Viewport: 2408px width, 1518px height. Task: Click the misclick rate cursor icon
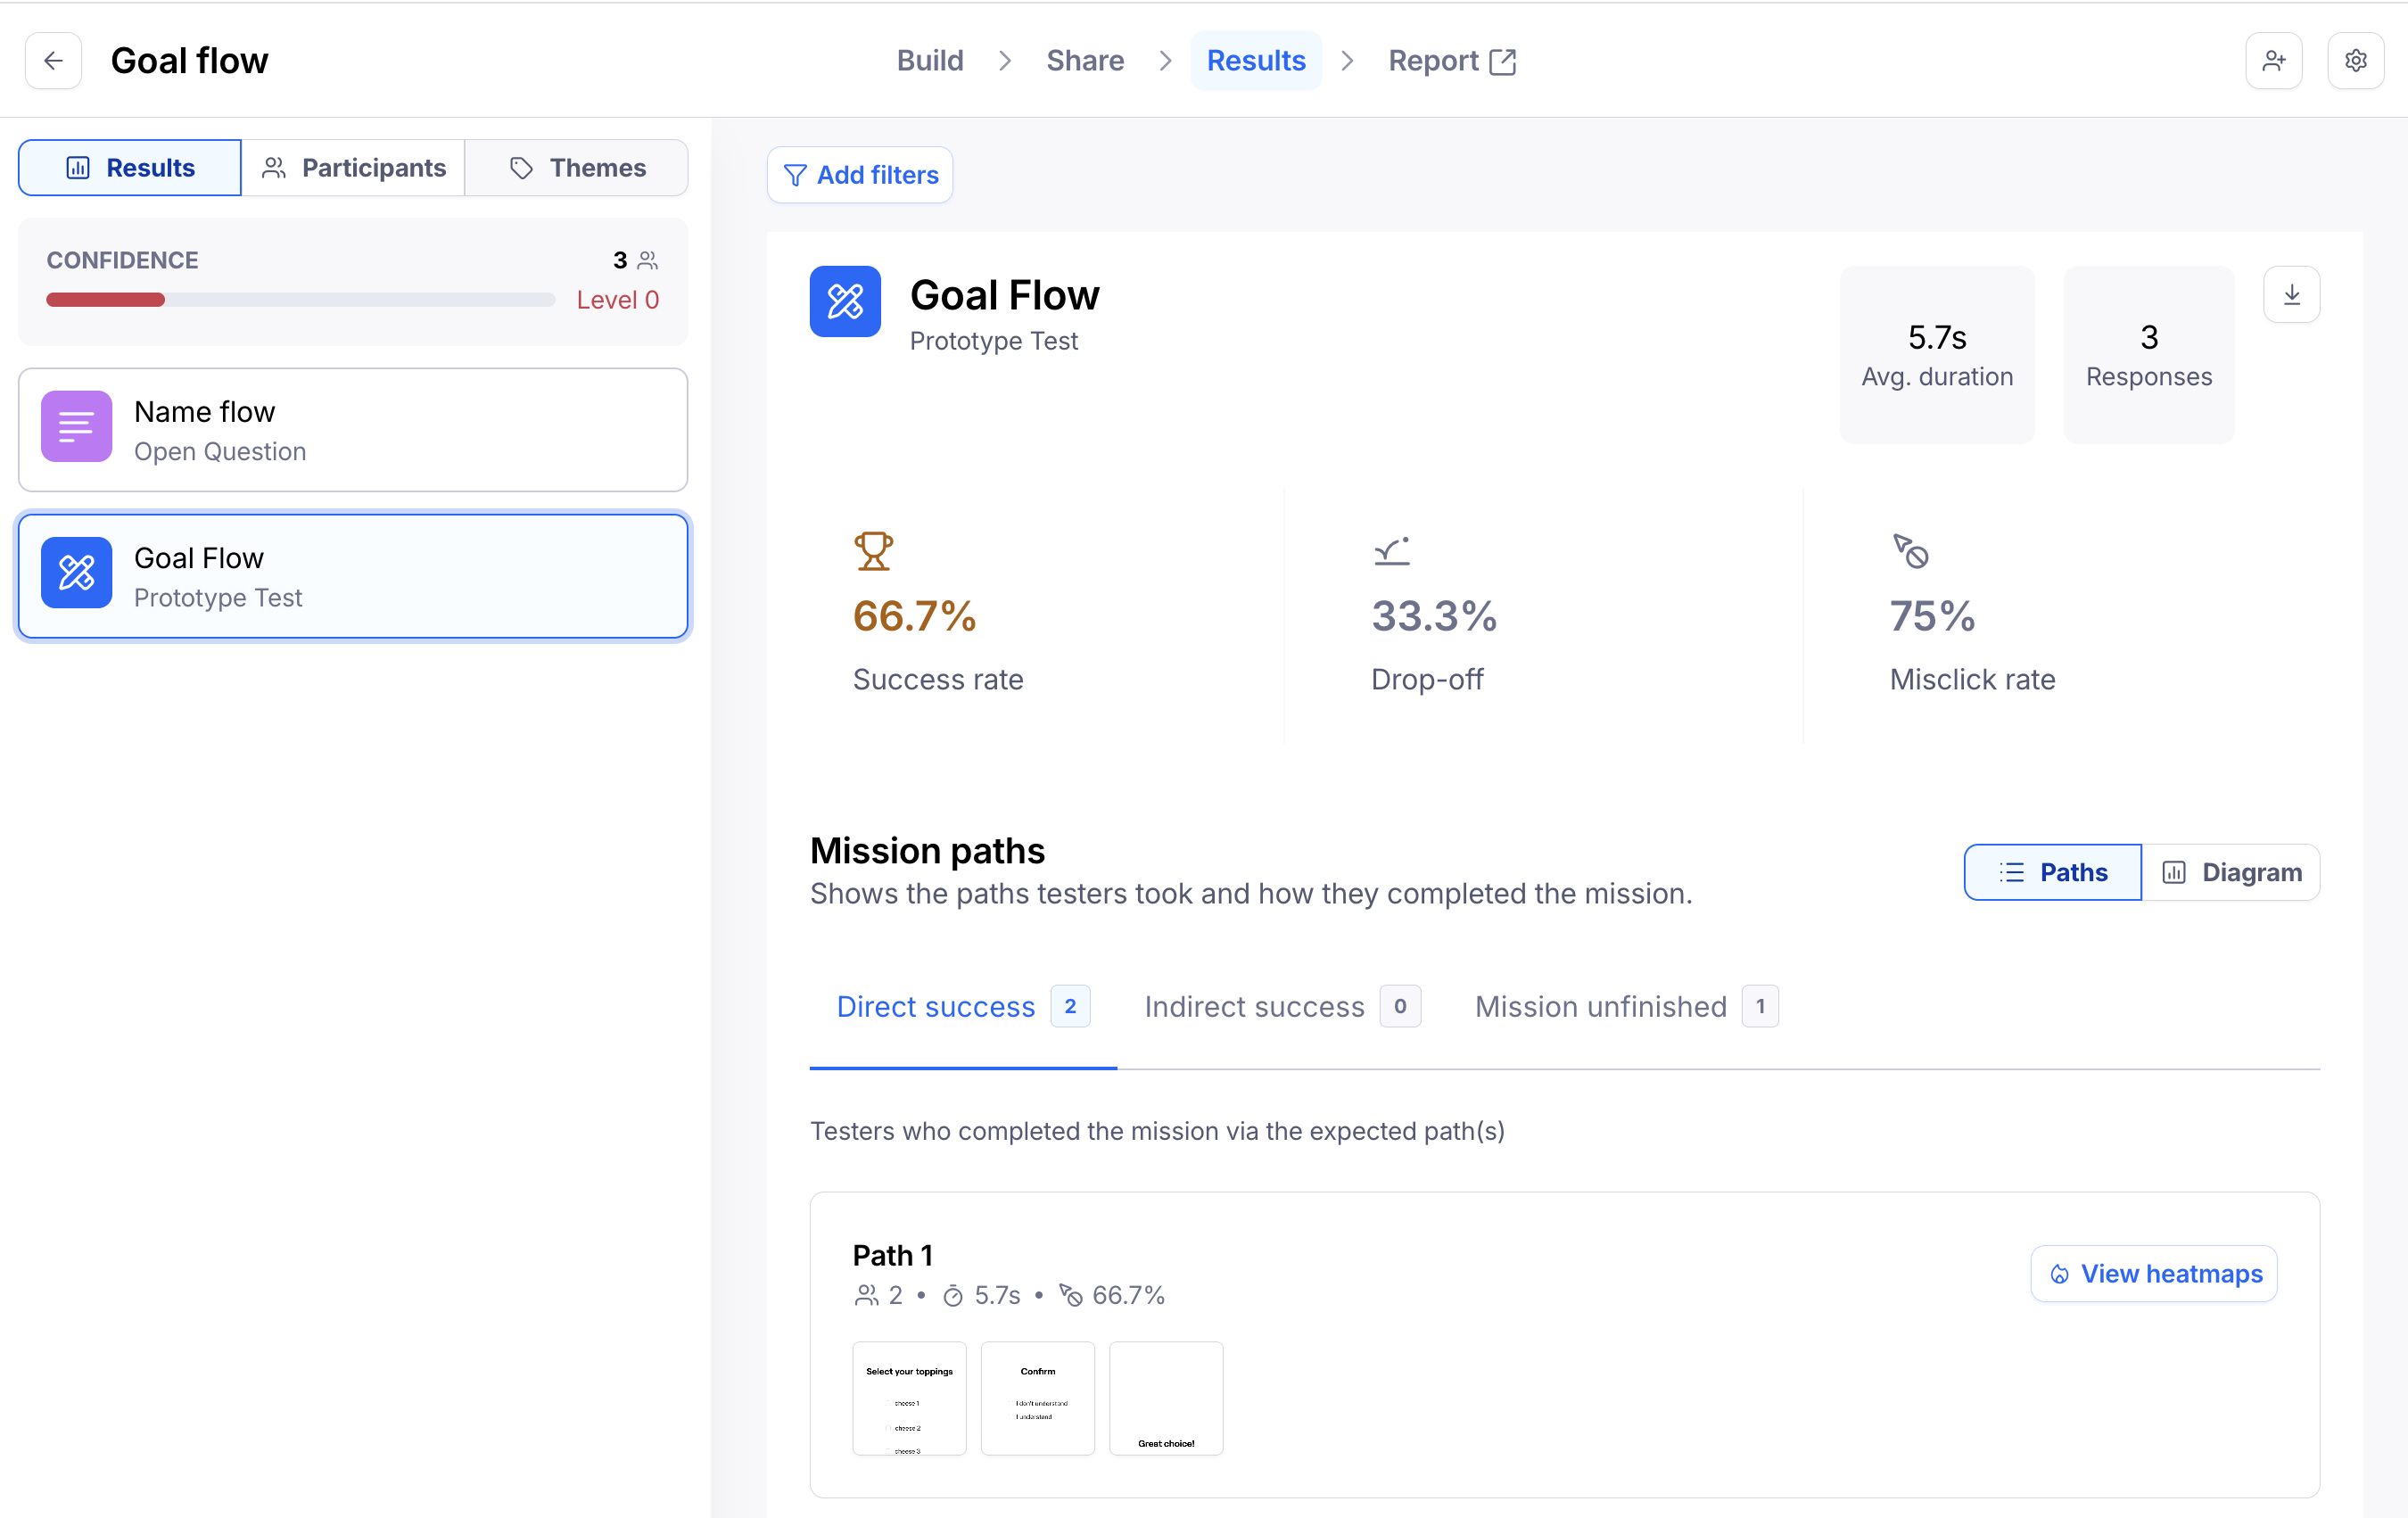tap(1910, 551)
